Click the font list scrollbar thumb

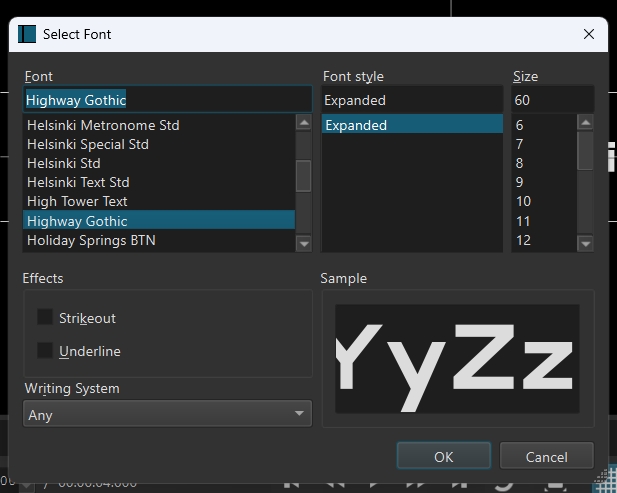304,176
